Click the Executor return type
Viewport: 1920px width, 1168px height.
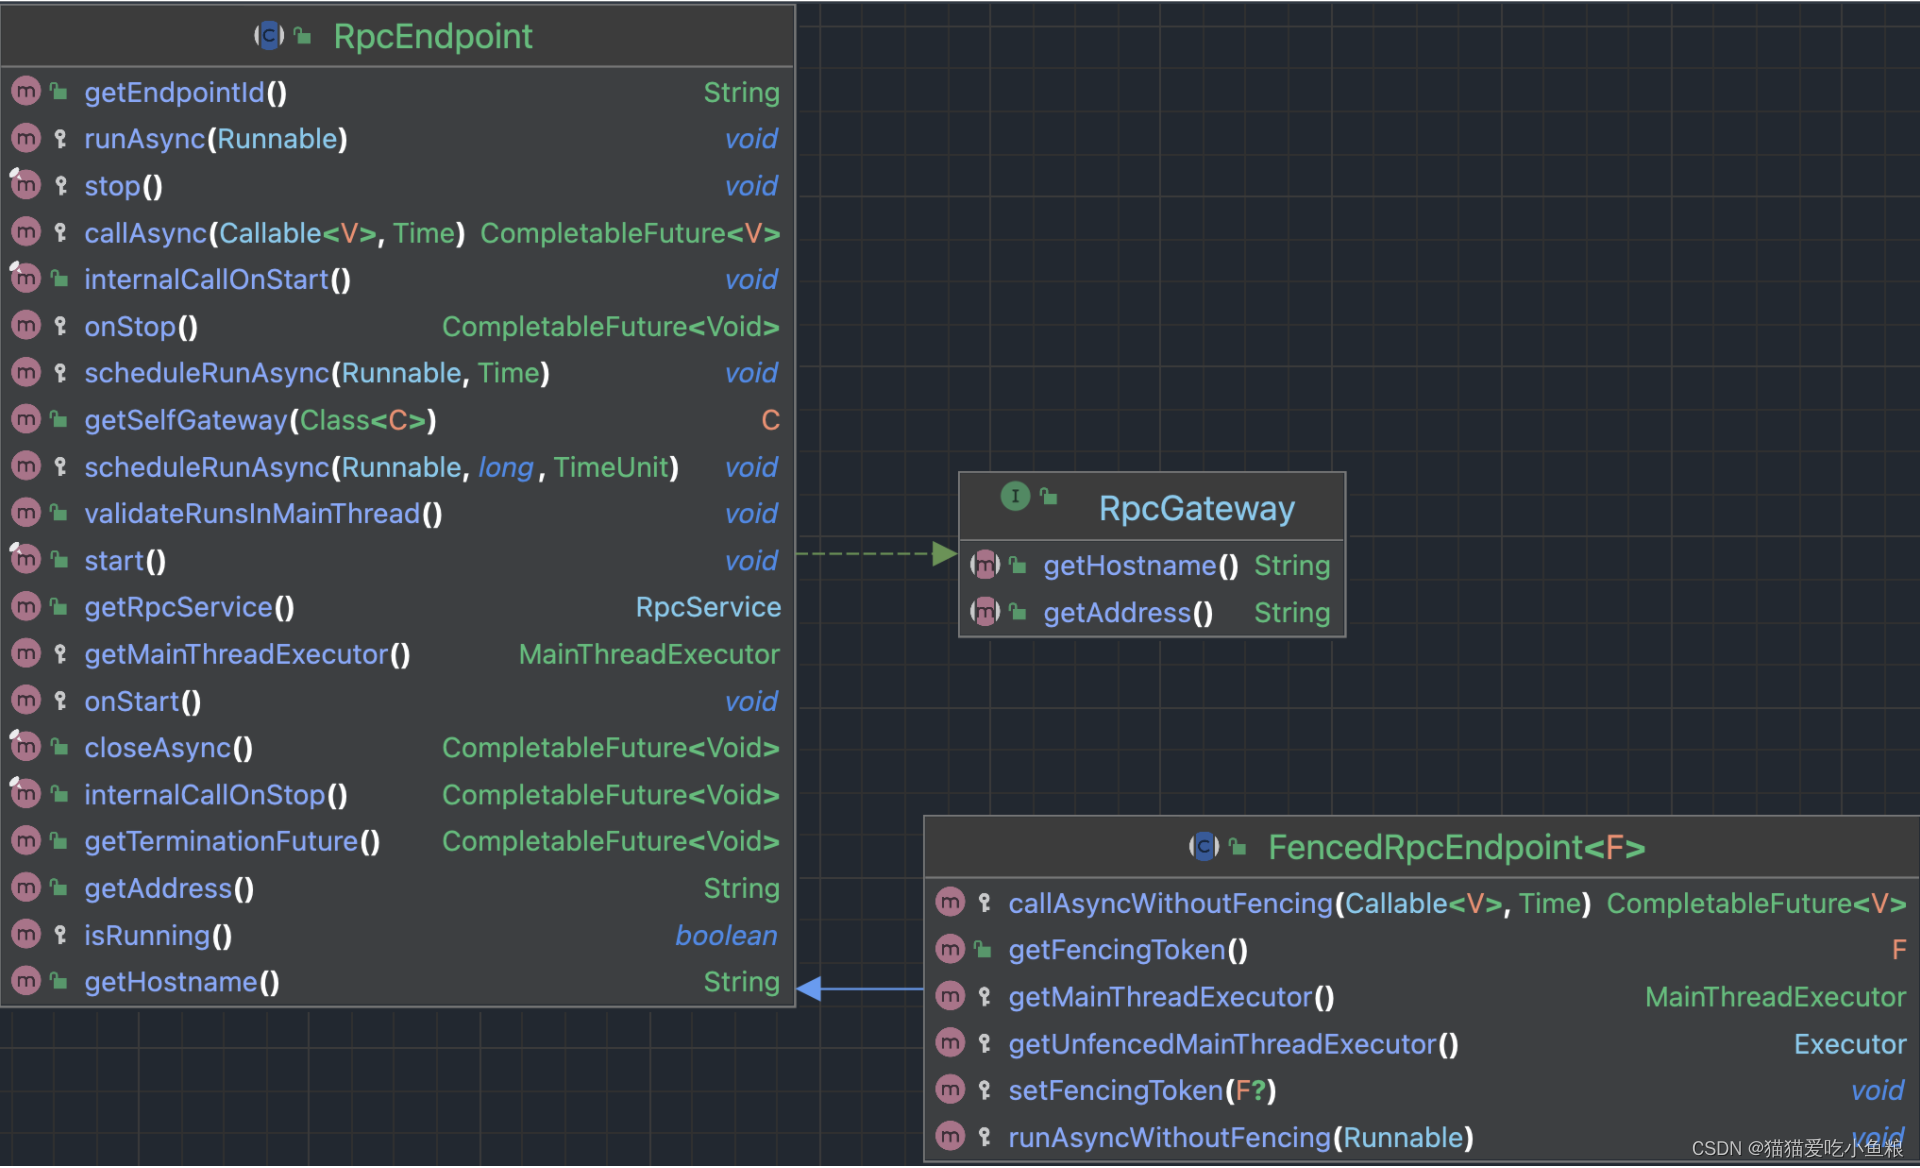[1850, 1044]
